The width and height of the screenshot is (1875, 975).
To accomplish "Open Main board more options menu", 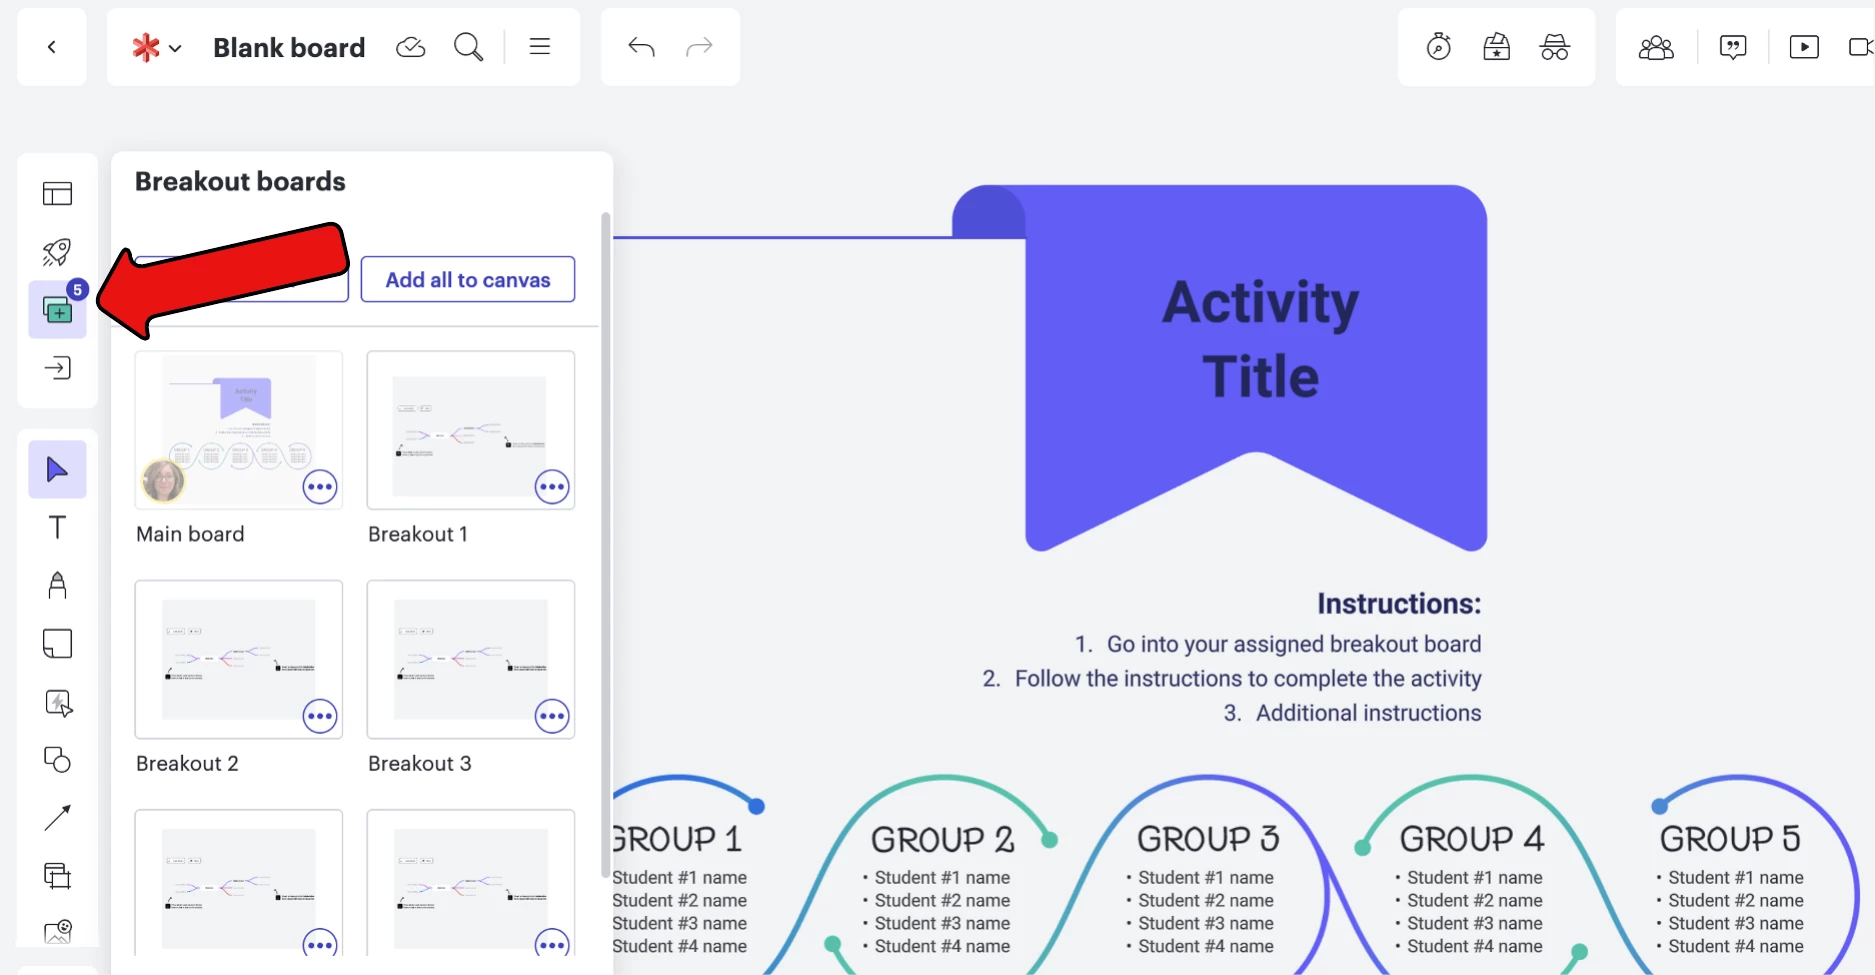I will point(320,487).
